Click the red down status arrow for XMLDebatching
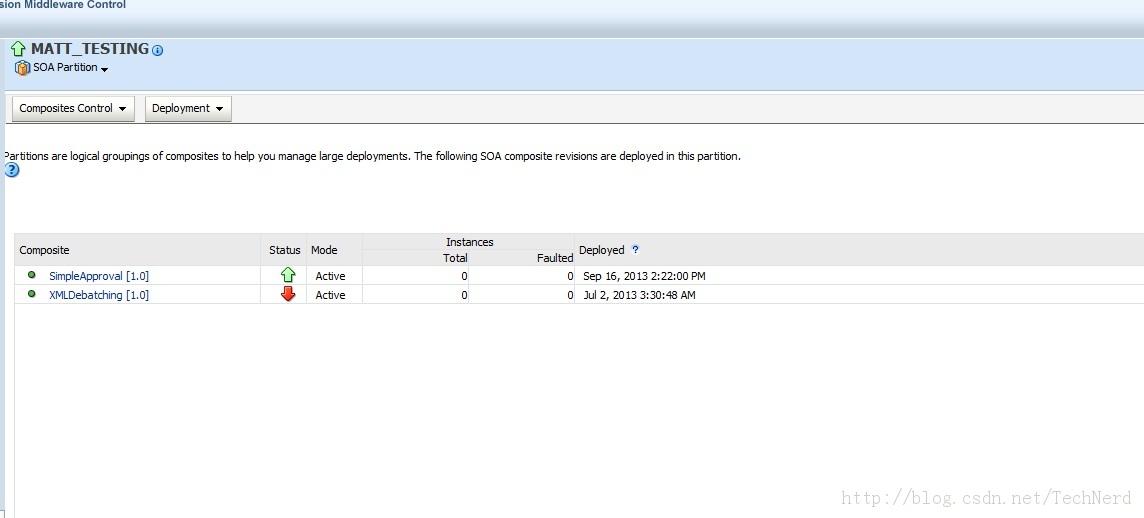 tap(288, 294)
